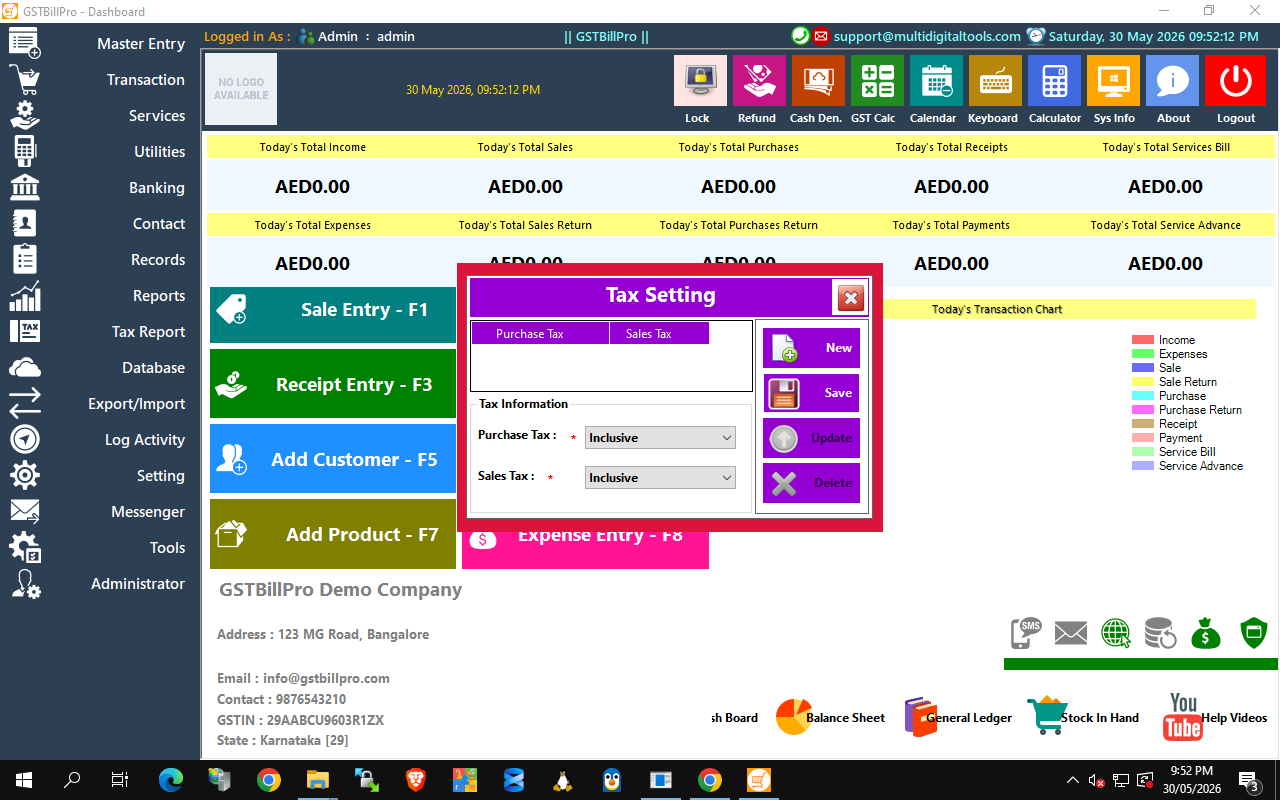Click the Sales Tax column header
The height and width of the screenshot is (800, 1280).
659,333
